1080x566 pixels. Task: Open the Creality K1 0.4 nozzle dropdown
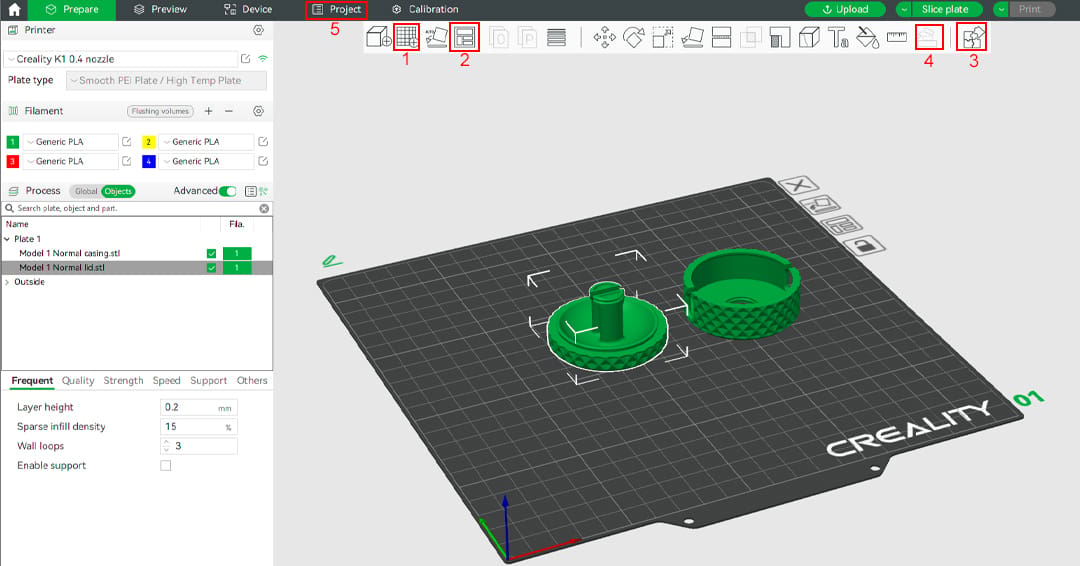point(121,59)
